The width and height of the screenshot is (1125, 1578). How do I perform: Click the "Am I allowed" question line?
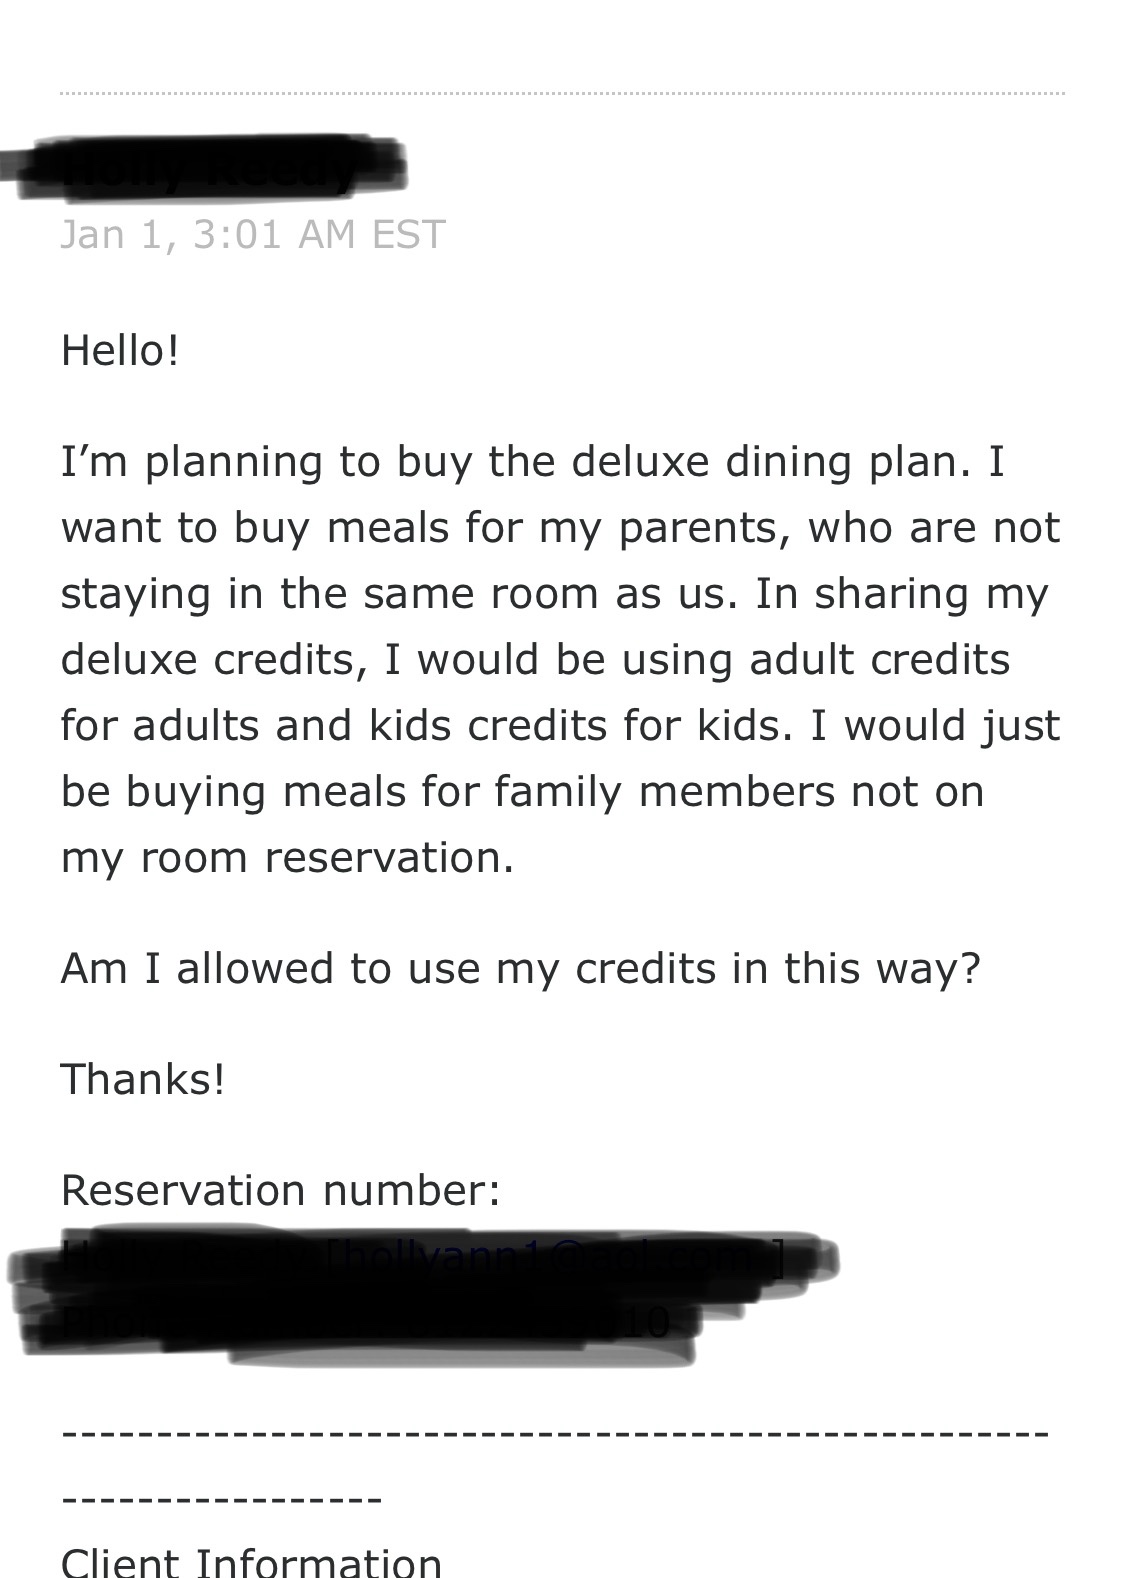(x=520, y=968)
